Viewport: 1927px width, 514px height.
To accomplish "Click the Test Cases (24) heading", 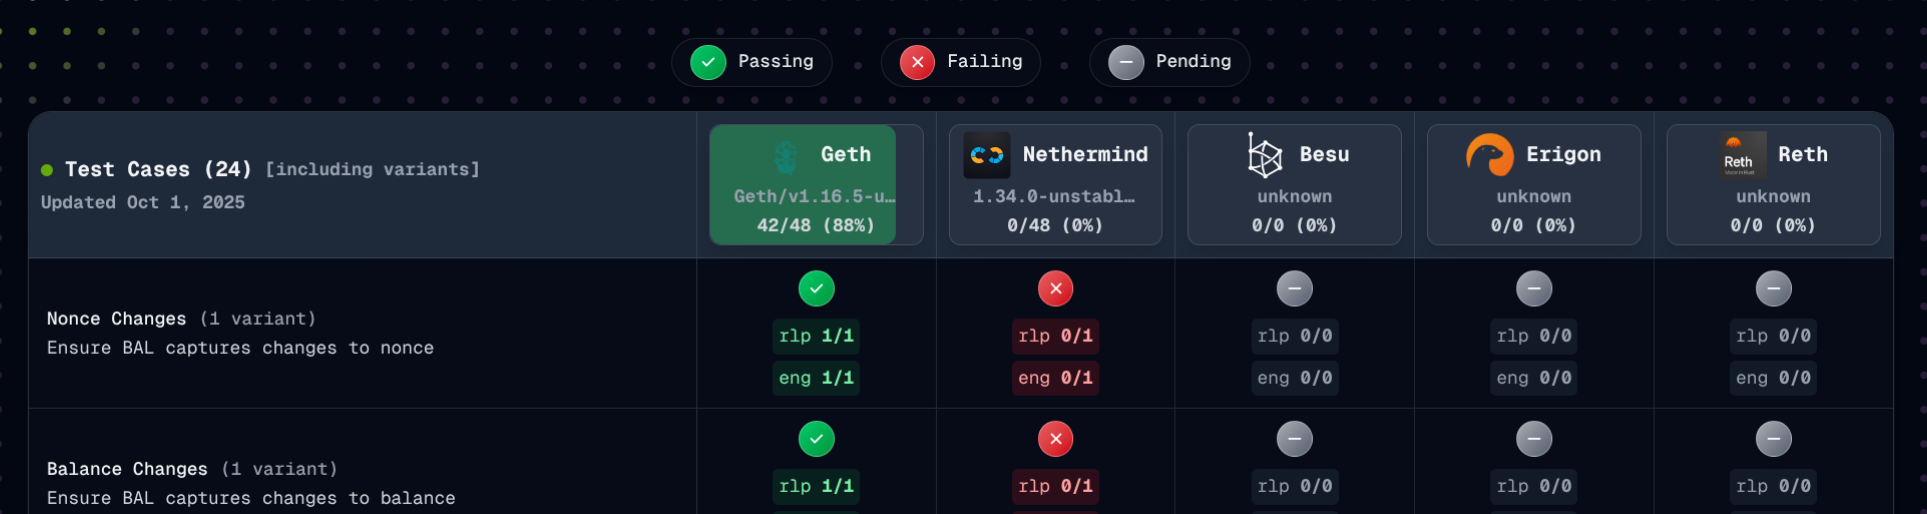I will coord(158,169).
